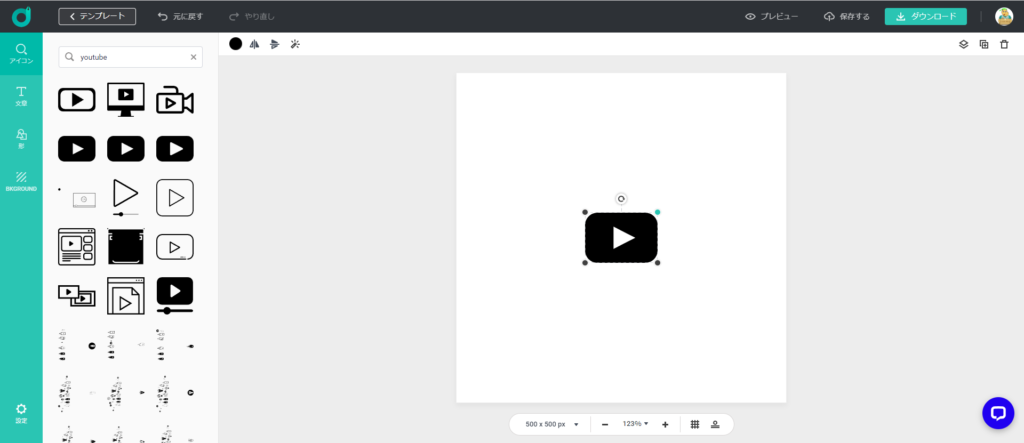The image size is (1024, 443).
Task: Select the browser window document play icon
Action: pos(126,296)
